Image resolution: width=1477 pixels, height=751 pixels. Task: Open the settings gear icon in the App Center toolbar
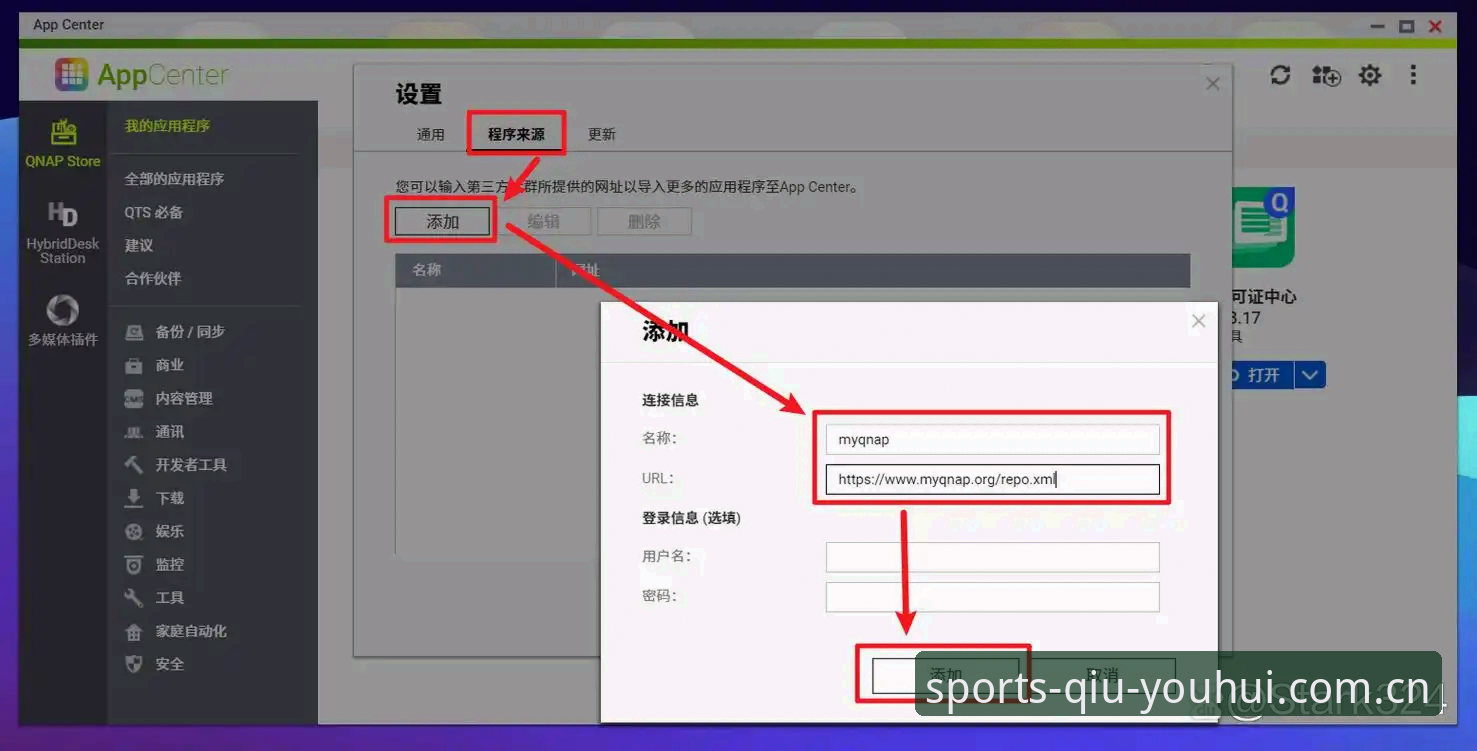coord(1370,75)
